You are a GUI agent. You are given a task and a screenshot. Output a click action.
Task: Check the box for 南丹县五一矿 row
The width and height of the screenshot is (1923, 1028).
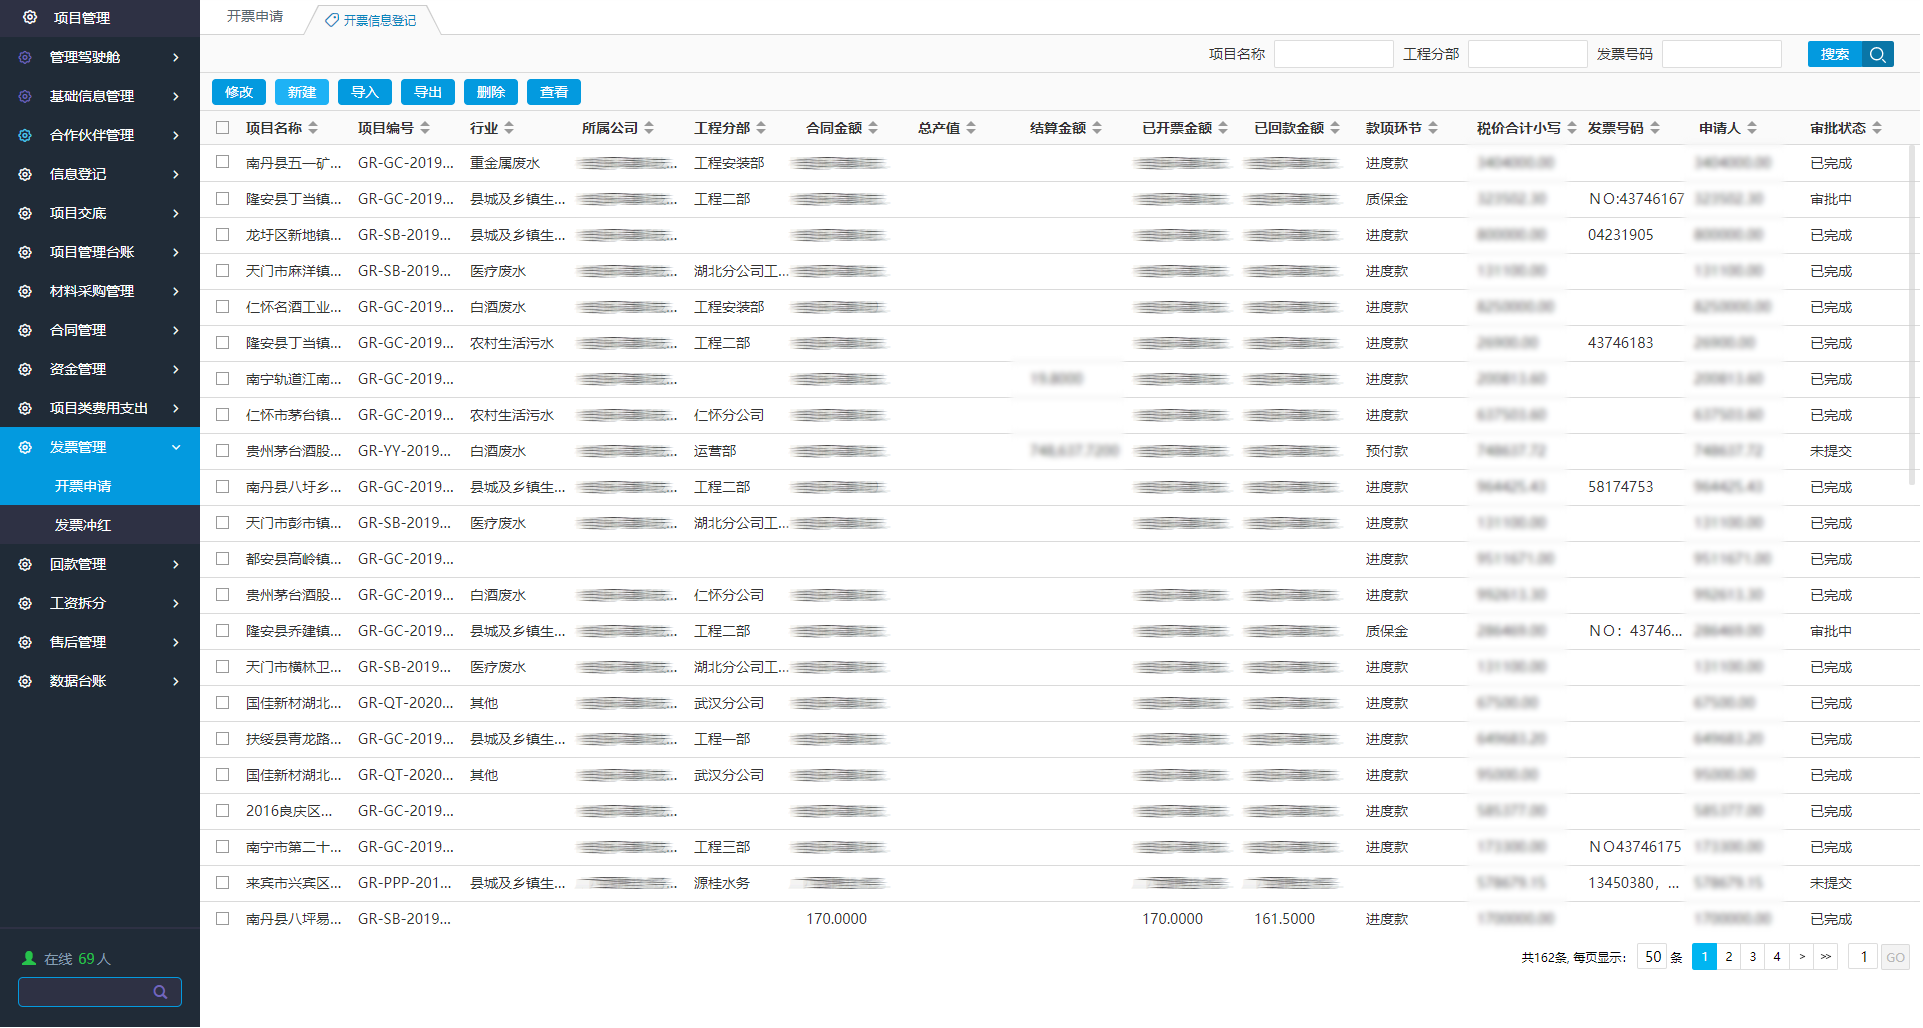click(223, 162)
